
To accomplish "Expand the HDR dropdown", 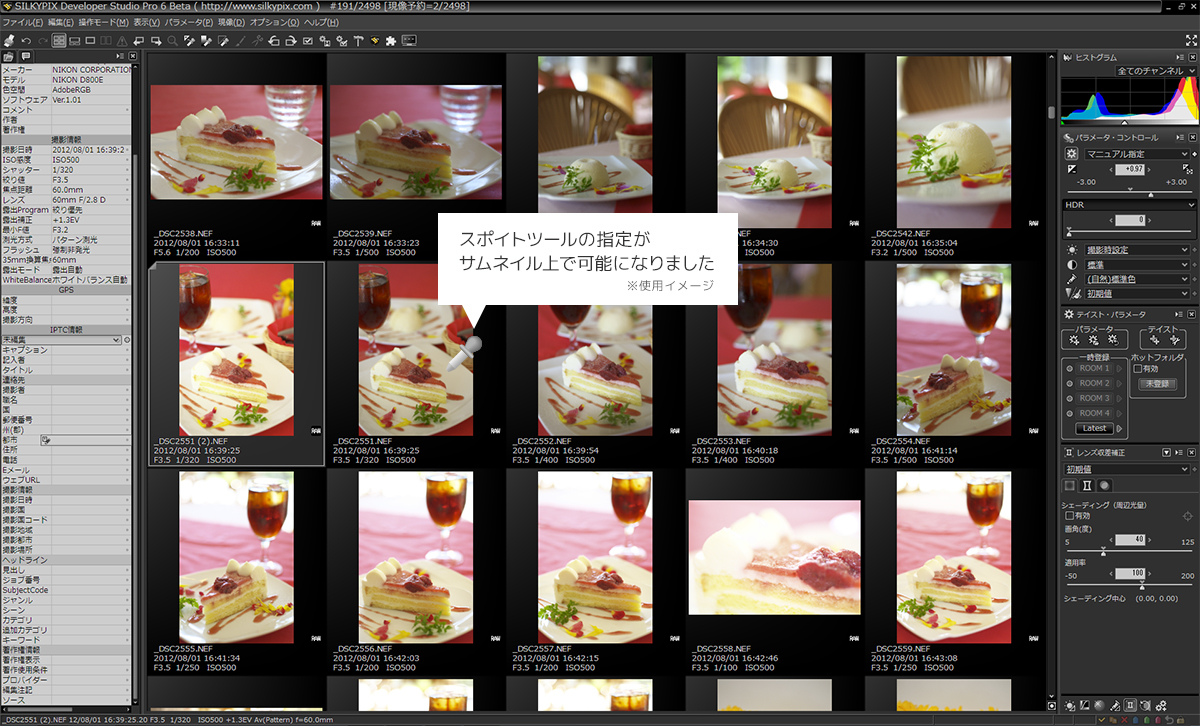I will coord(1129,205).
